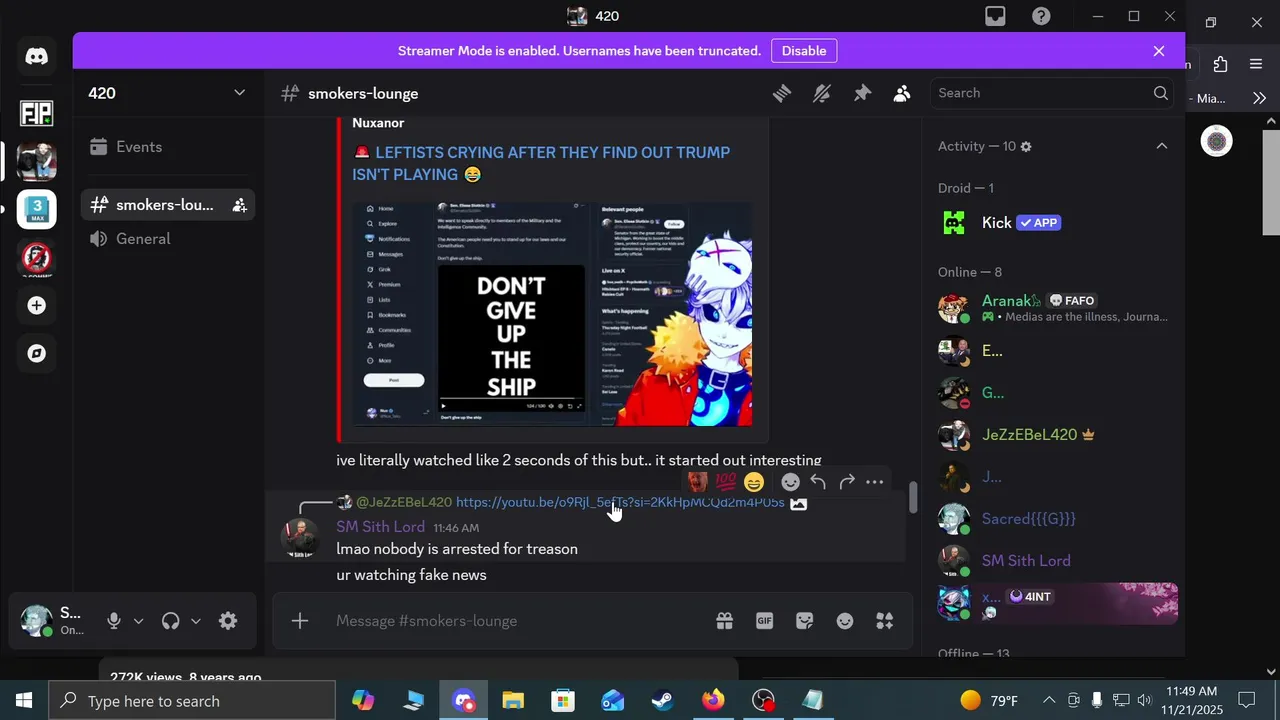Open headphone output options dropdown
Image resolution: width=1280 pixels, height=720 pixels.
point(195,621)
